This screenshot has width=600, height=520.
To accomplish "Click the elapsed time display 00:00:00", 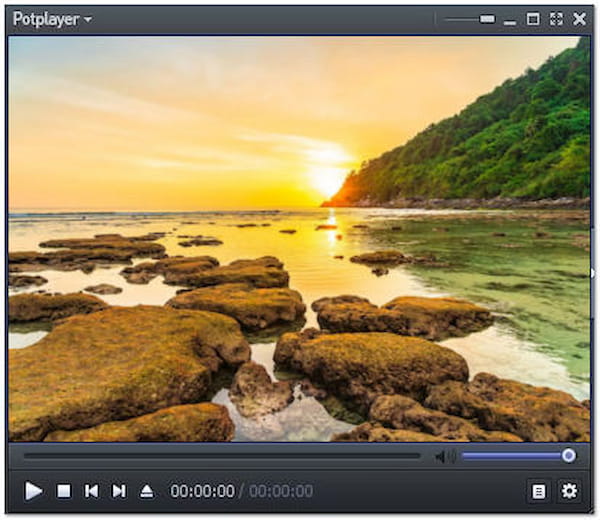I will 202,491.
